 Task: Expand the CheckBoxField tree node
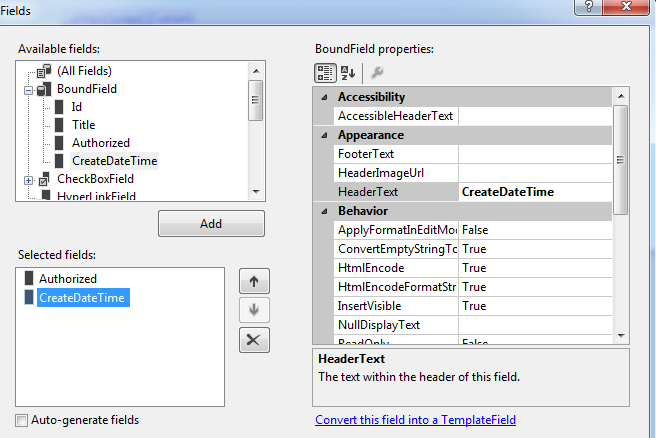pyautogui.click(x=28, y=179)
